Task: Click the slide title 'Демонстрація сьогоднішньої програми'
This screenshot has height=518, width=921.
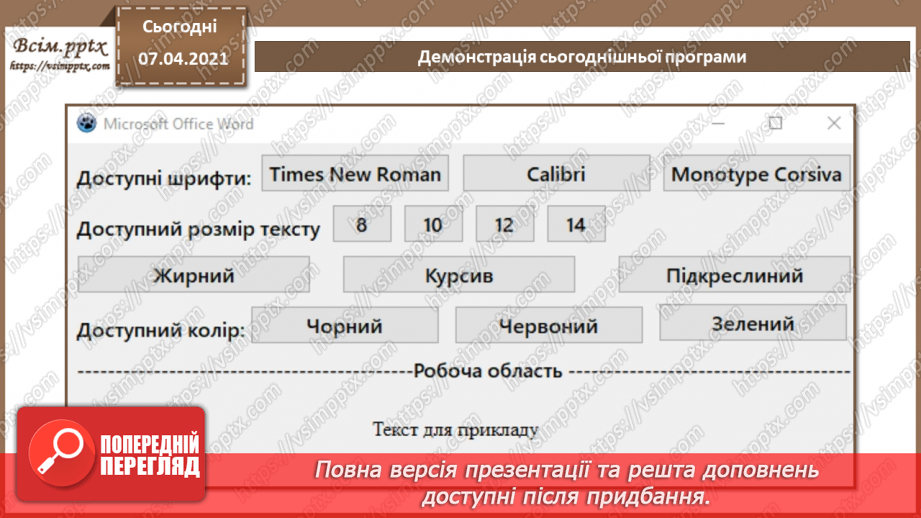Action: pyautogui.click(x=582, y=57)
